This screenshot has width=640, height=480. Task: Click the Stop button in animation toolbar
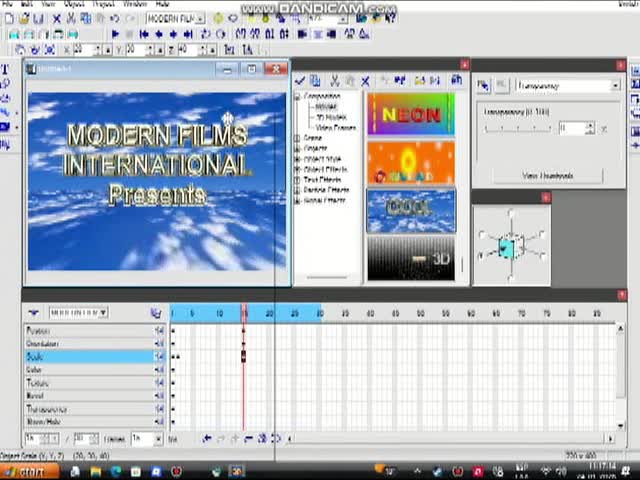pos(129,34)
